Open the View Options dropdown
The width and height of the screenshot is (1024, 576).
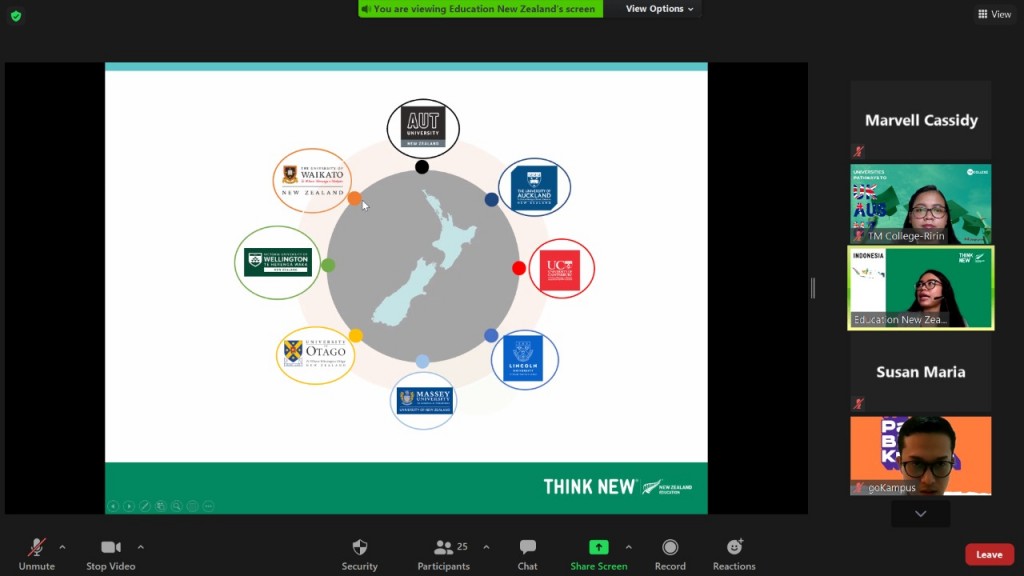(660, 9)
